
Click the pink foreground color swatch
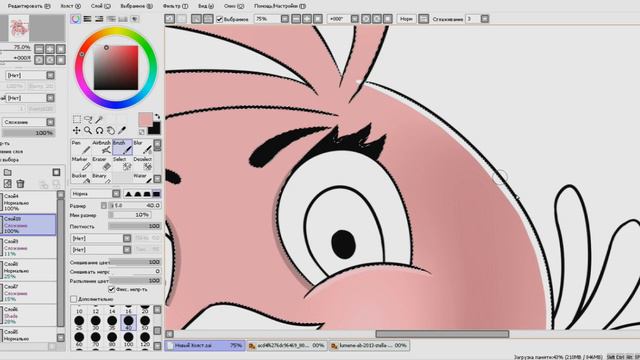pos(144,120)
